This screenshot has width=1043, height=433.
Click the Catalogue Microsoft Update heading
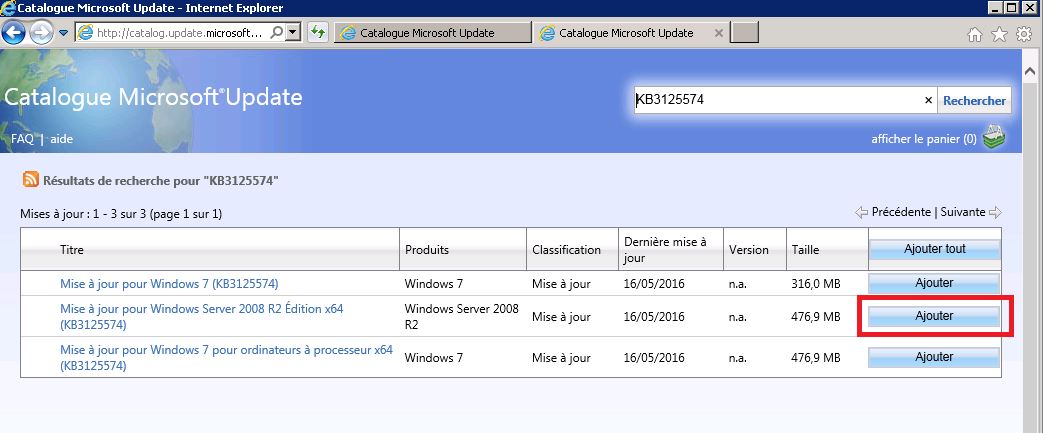click(x=153, y=97)
